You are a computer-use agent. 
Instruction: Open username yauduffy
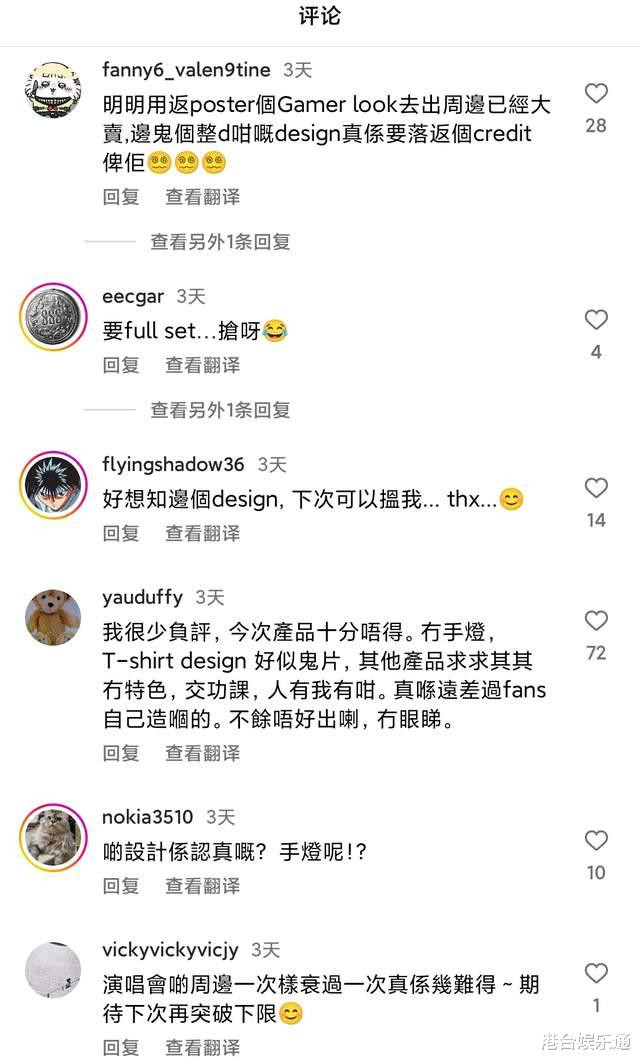pos(142,597)
